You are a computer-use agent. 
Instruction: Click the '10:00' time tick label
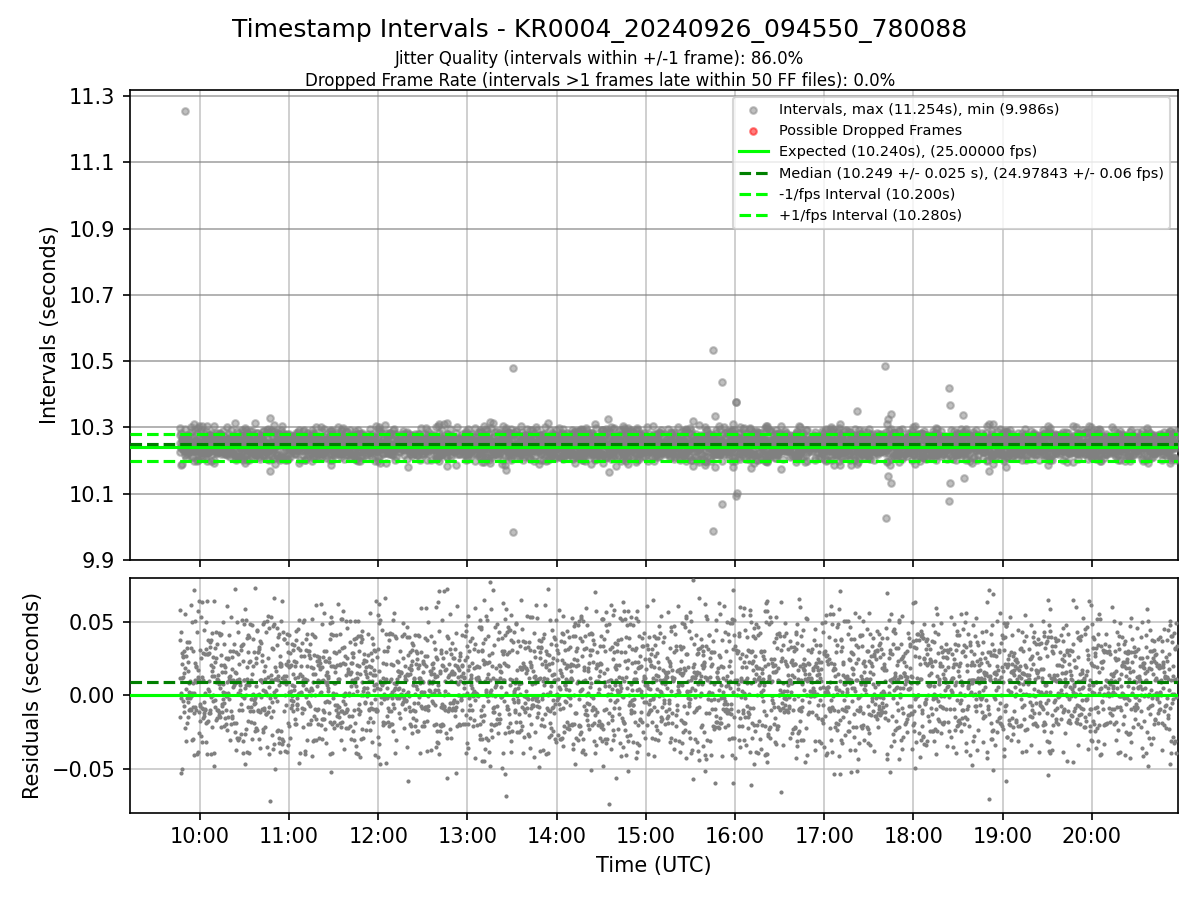199,836
